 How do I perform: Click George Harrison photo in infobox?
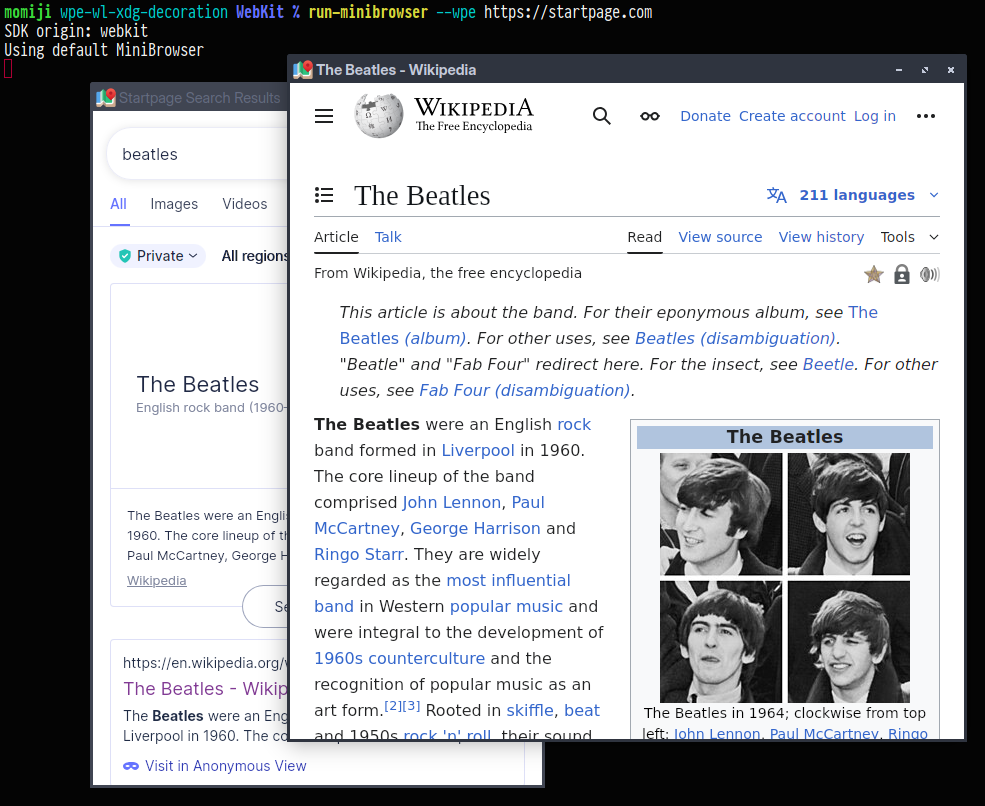click(x=721, y=641)
